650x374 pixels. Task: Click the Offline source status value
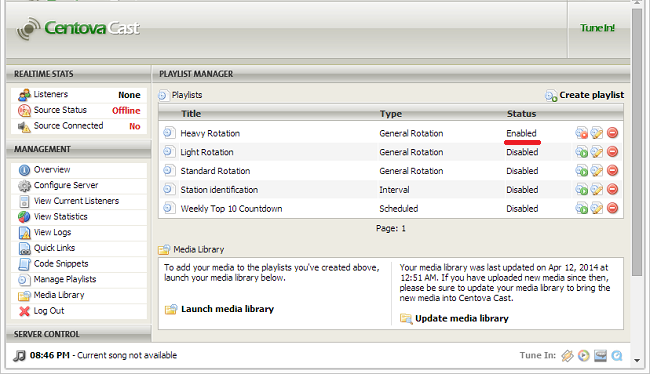click(126, 111)
